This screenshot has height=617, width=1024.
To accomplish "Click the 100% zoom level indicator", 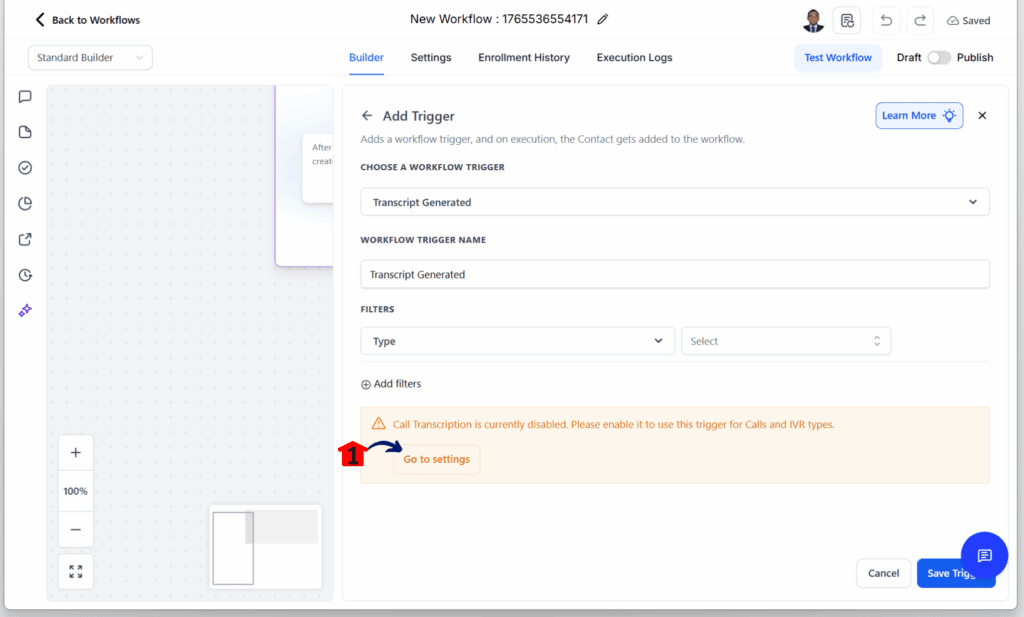I will (x=75, y=491).
